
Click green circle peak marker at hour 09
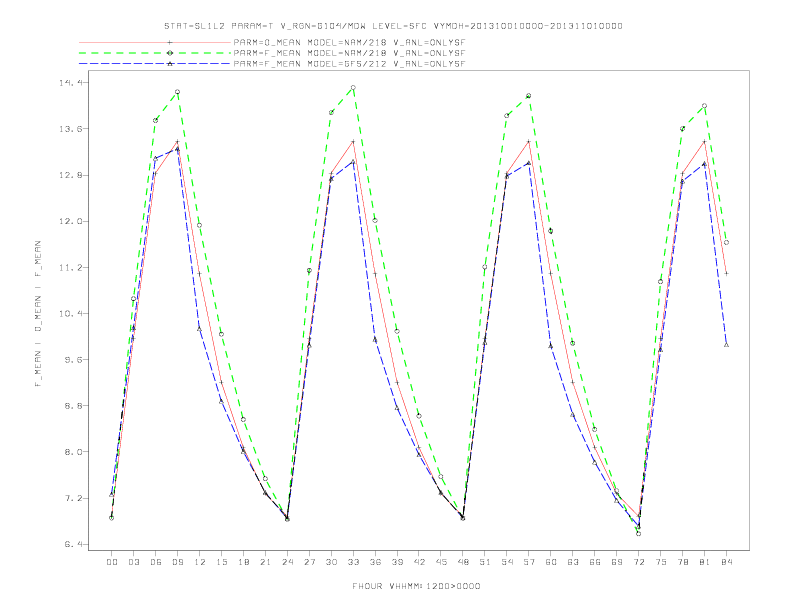177,92
